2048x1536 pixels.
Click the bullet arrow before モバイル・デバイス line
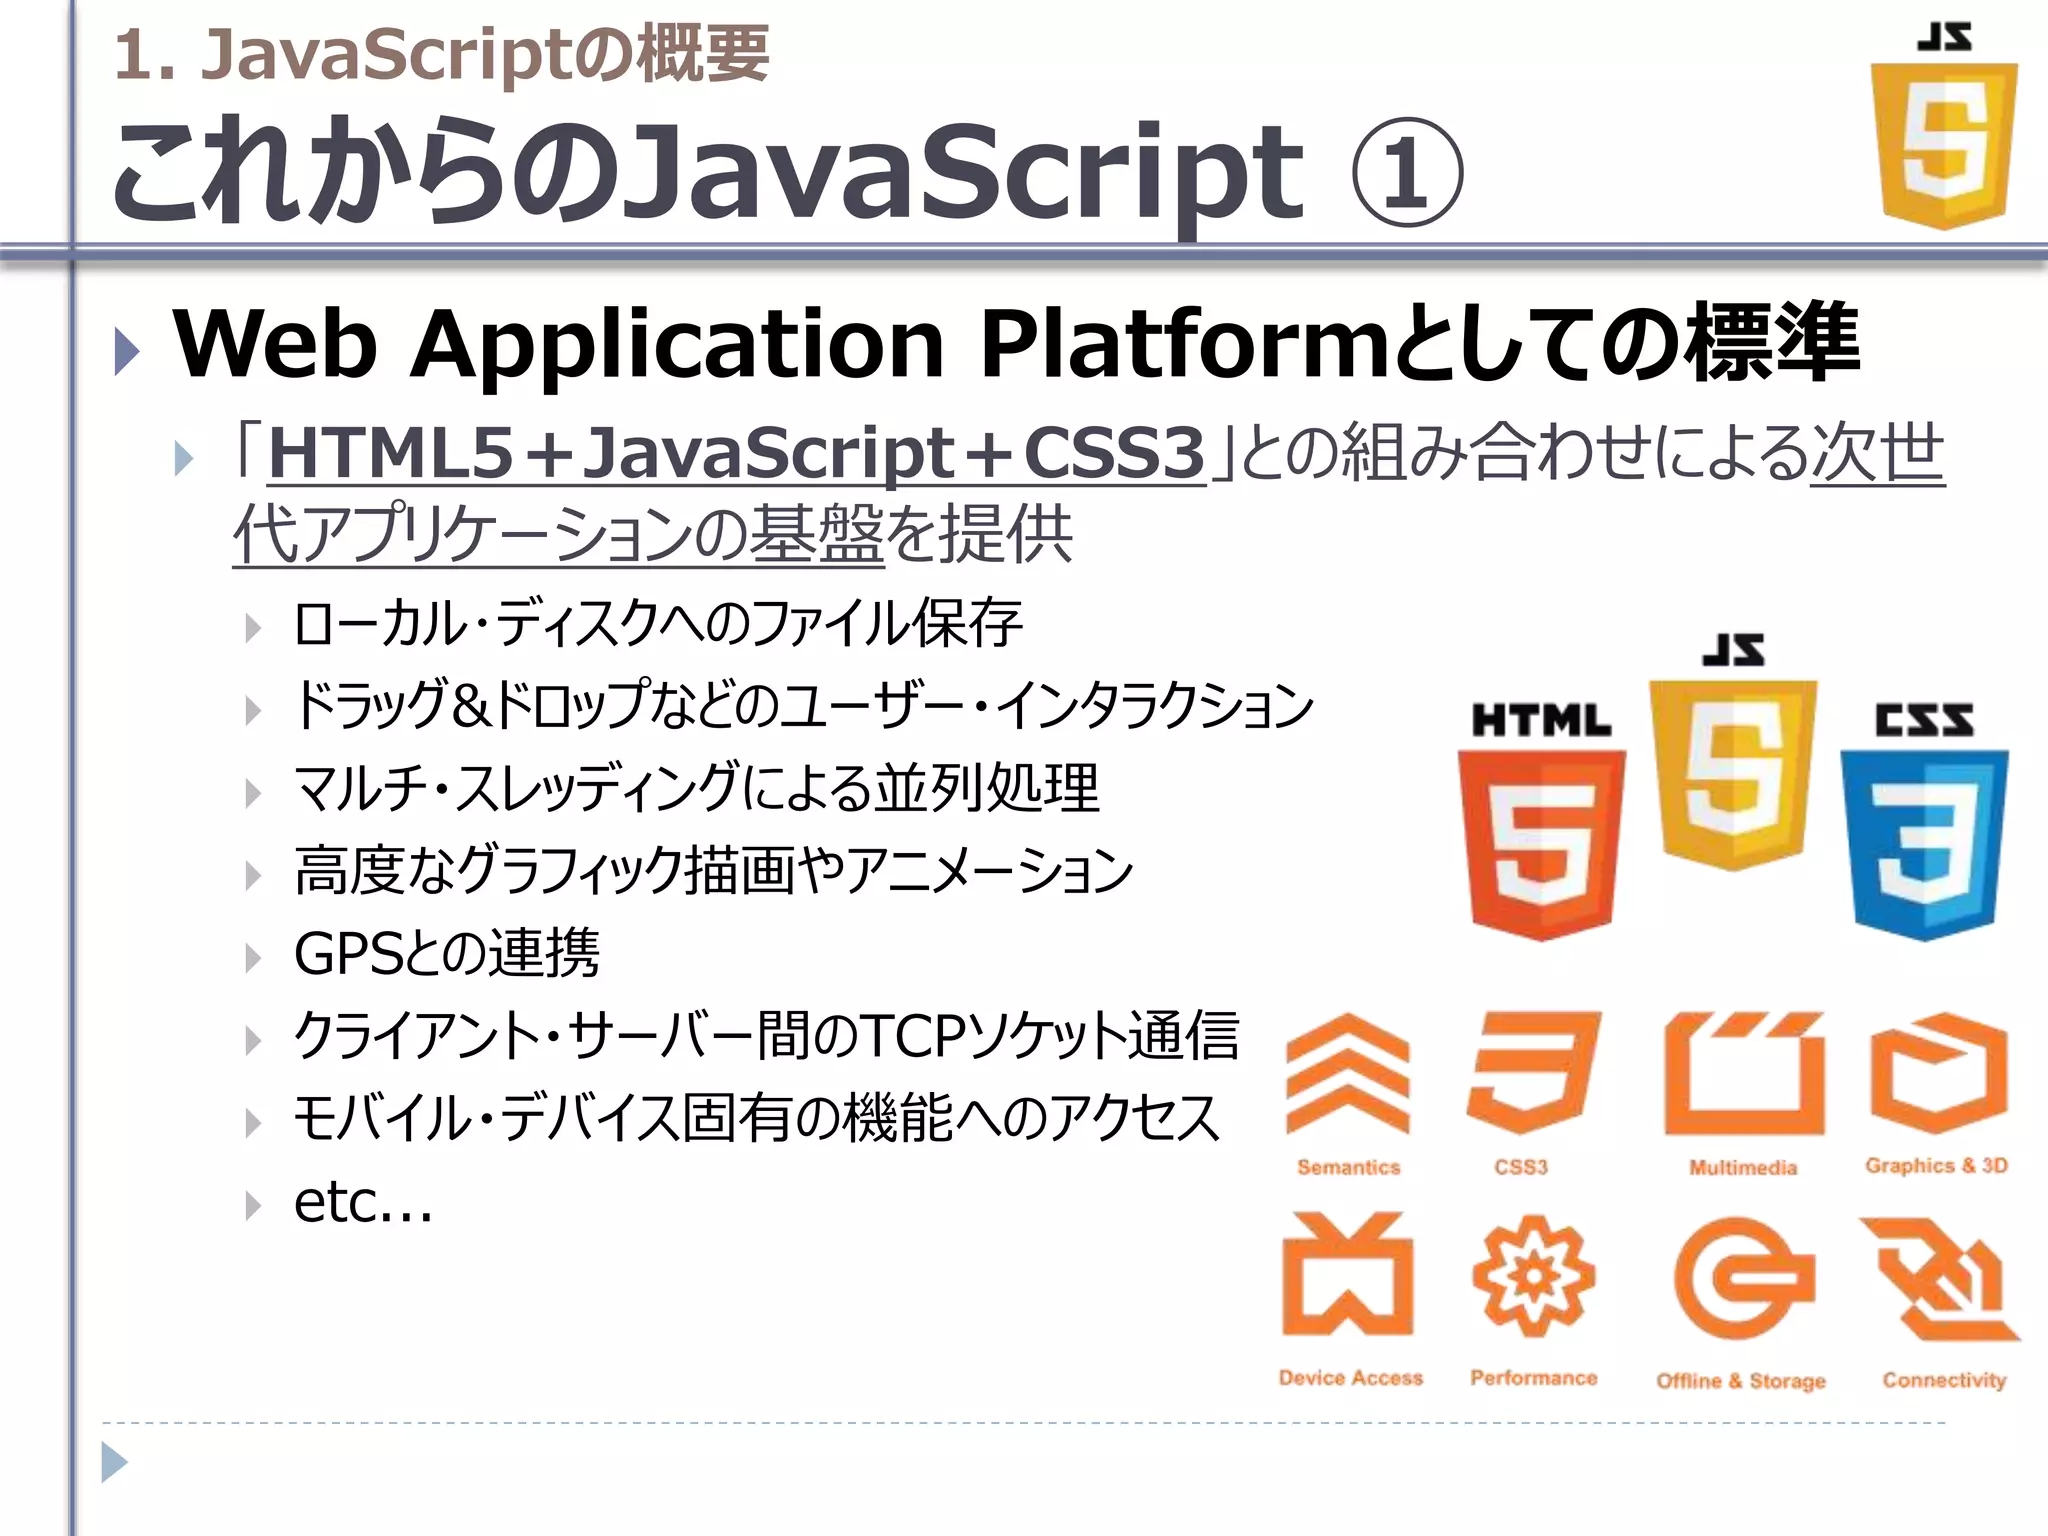pos(254,1124)
